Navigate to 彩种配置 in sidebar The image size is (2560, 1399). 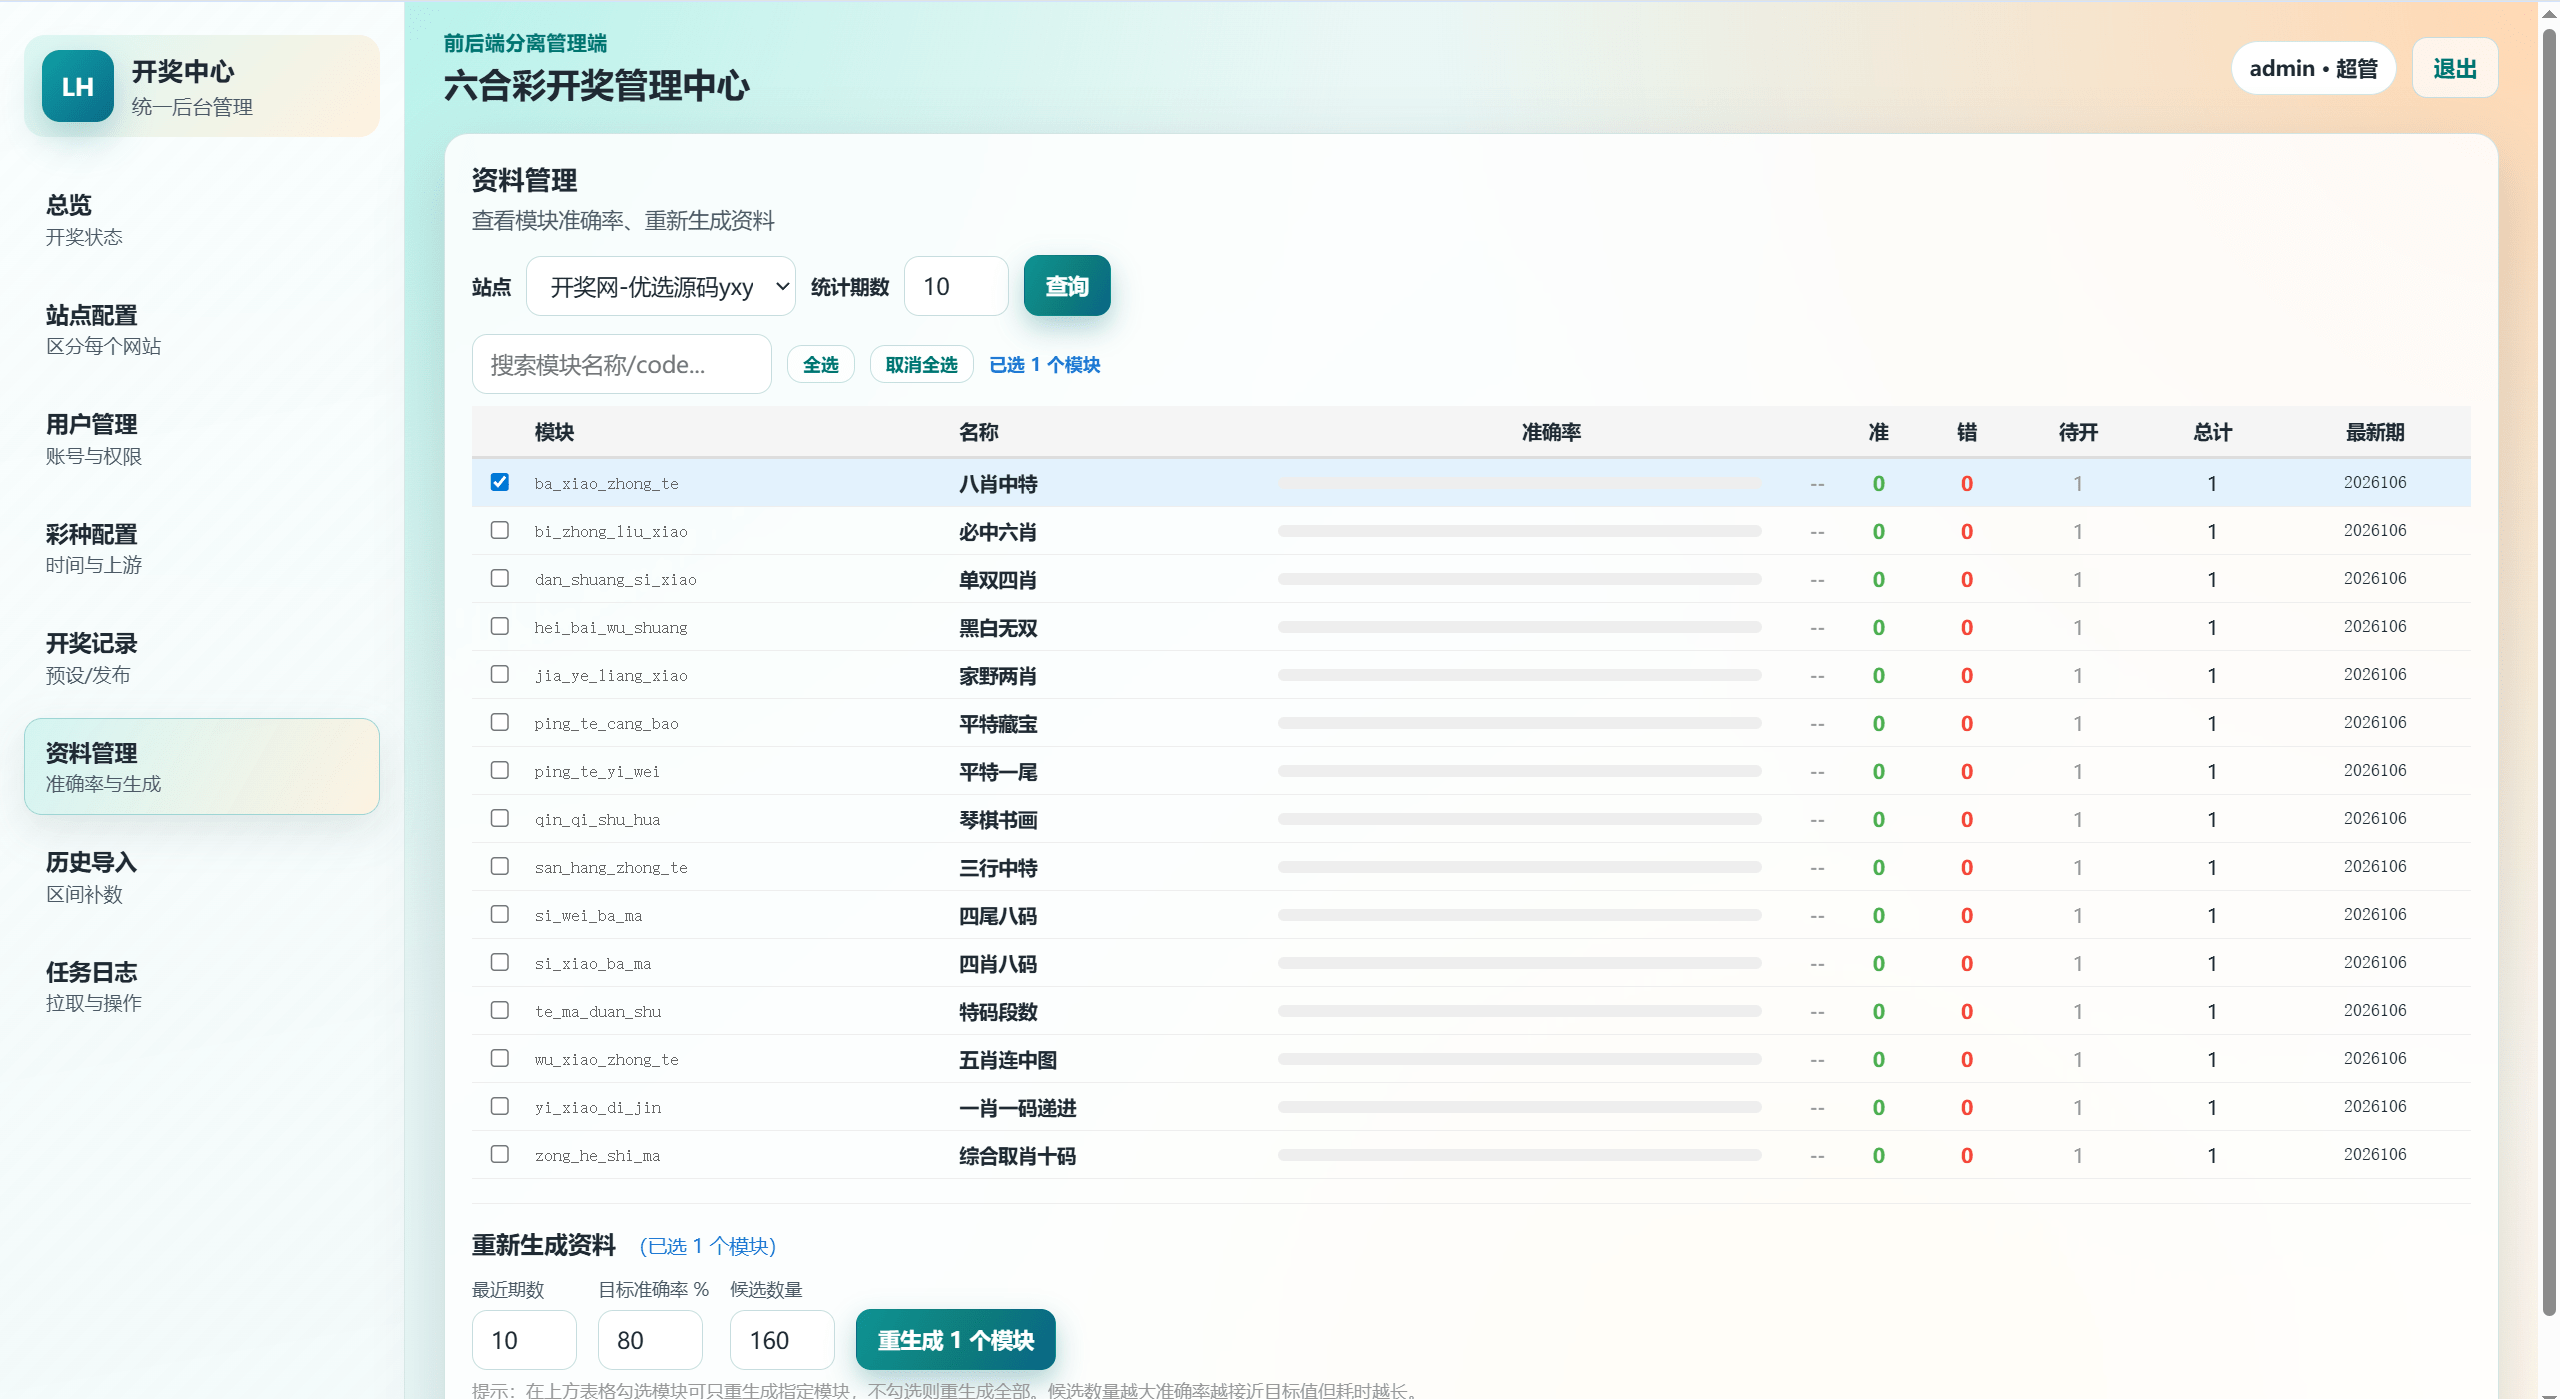coord(202,549)
